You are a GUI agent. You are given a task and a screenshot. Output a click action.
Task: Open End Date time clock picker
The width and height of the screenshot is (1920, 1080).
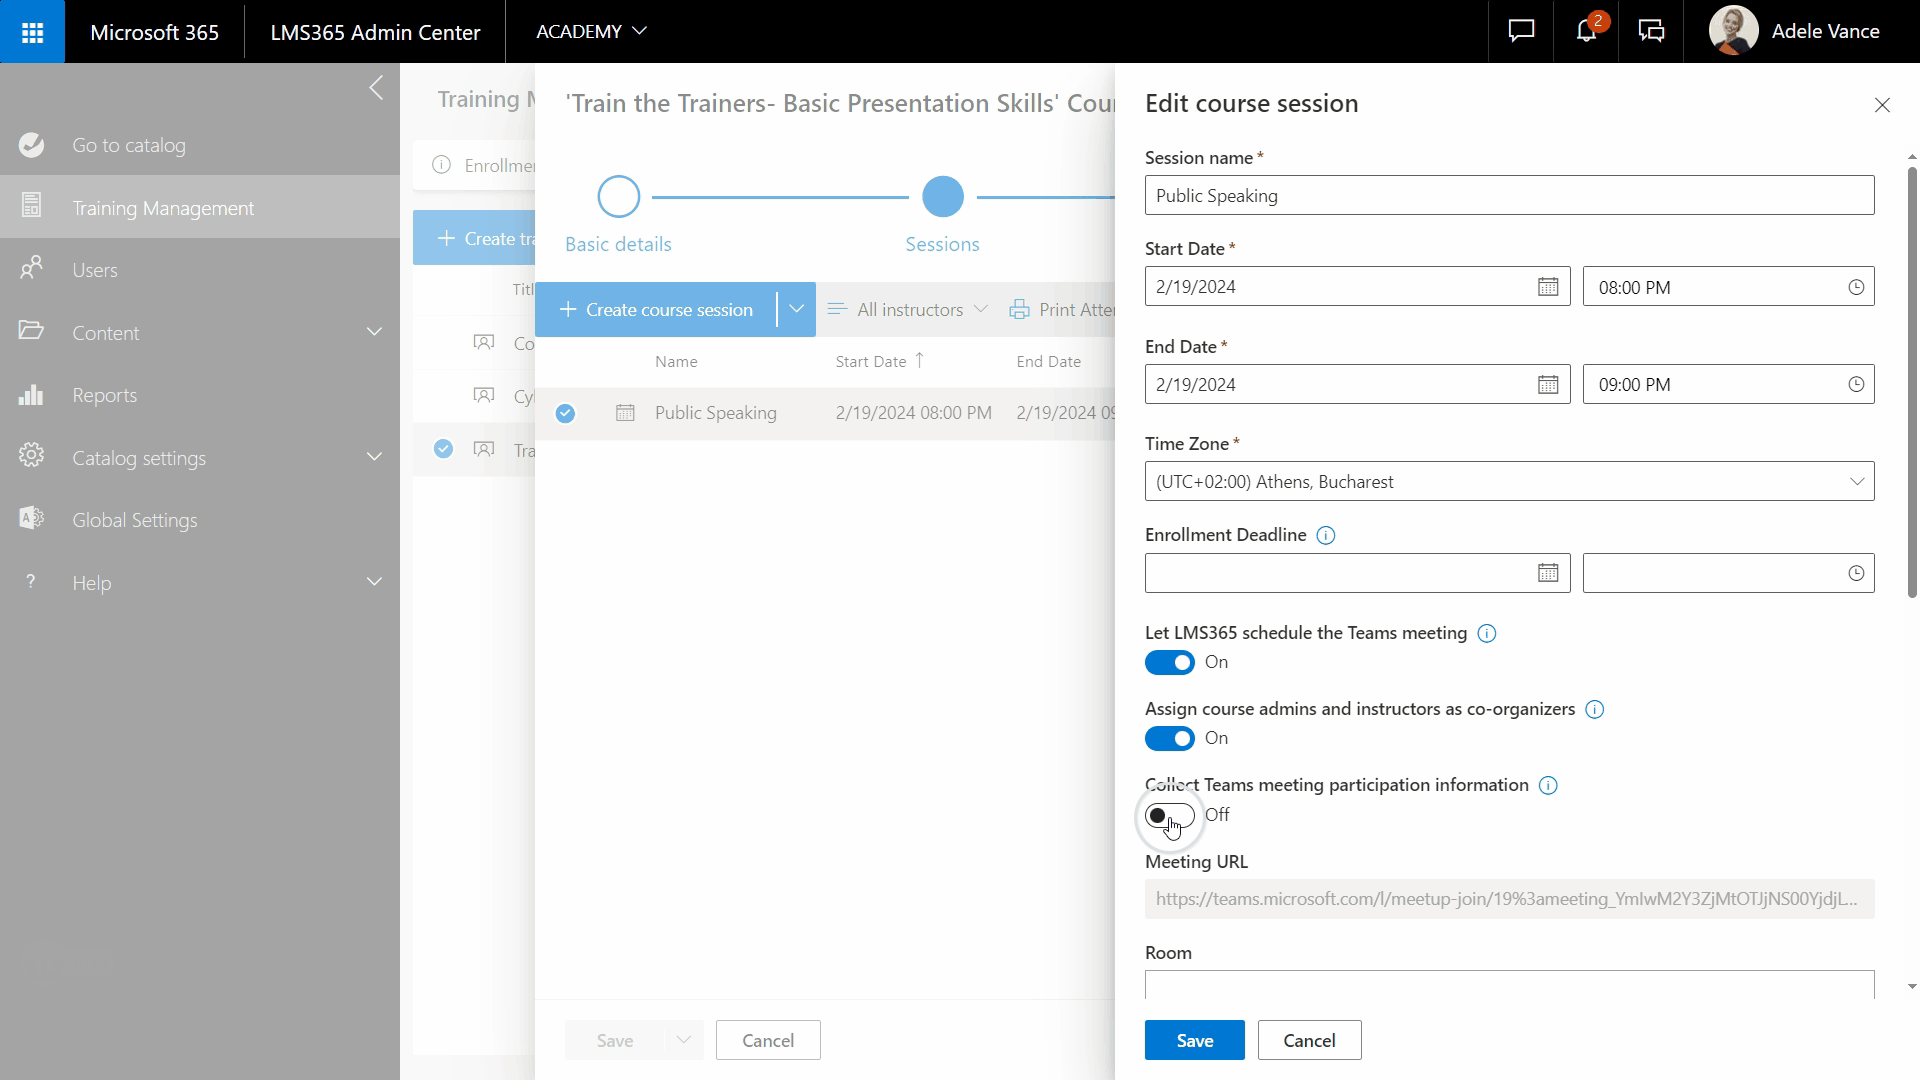tap(1855, 385)
